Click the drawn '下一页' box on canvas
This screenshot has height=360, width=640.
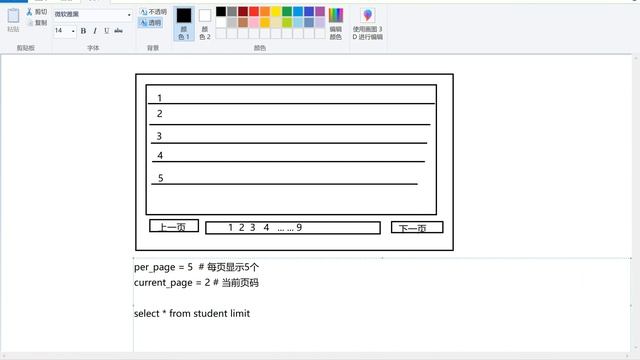(417, 227)
